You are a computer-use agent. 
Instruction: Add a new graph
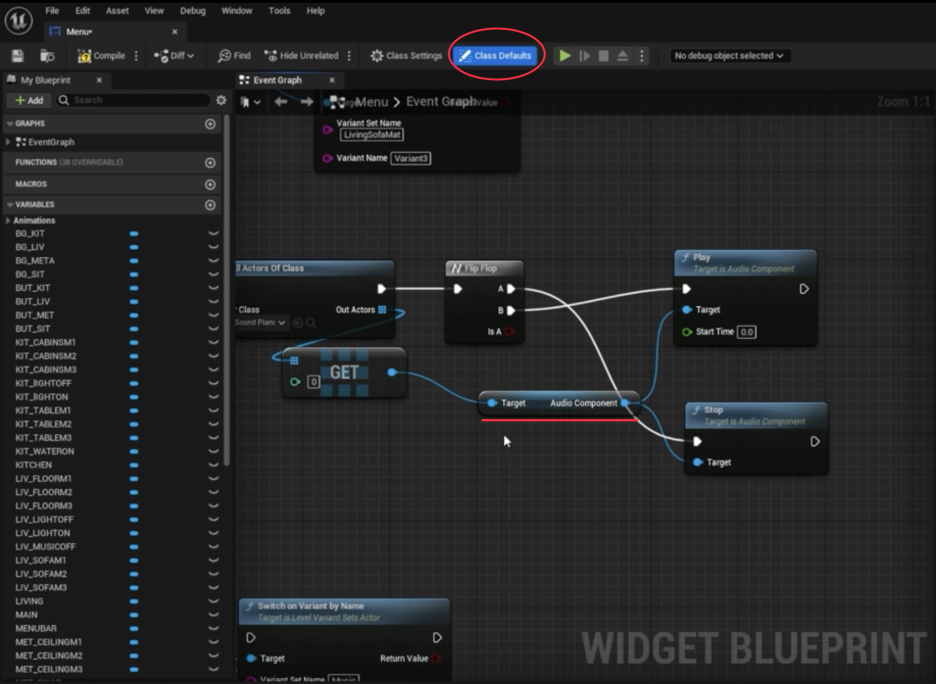pos(210,124)
